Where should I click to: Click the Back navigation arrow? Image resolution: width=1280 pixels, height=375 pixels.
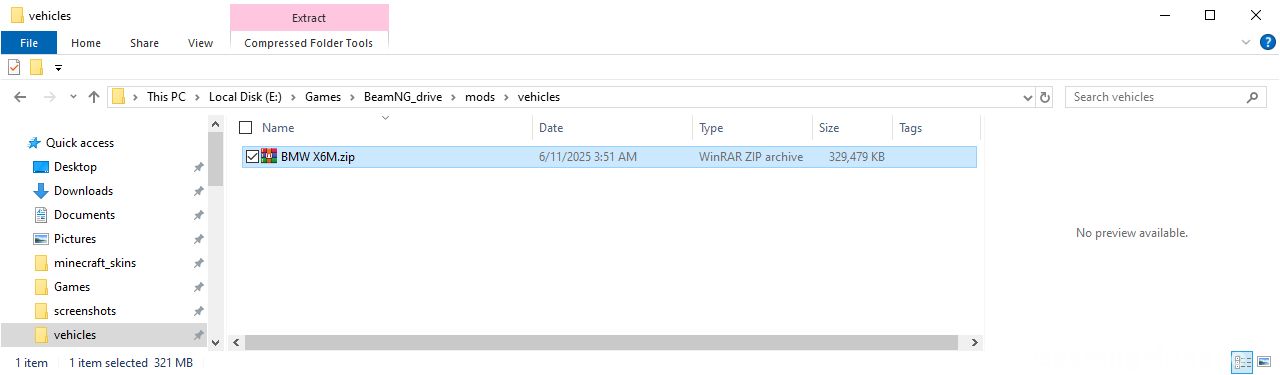20,97
